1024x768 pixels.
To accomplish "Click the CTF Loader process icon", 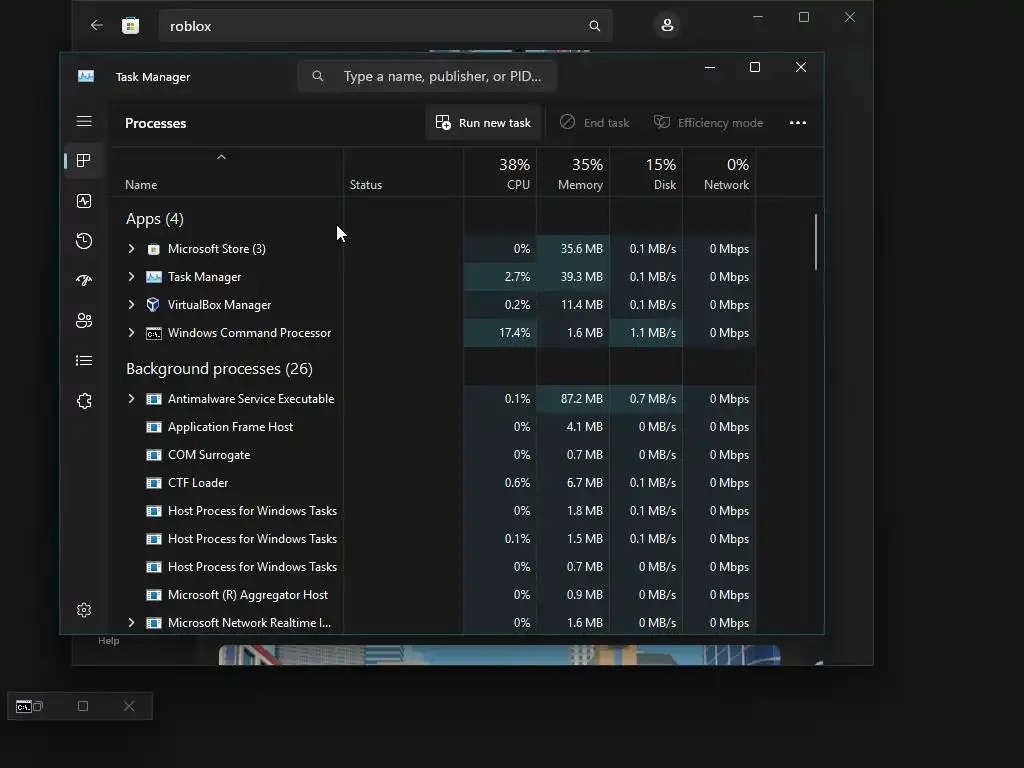I will (x=153, y=483).
